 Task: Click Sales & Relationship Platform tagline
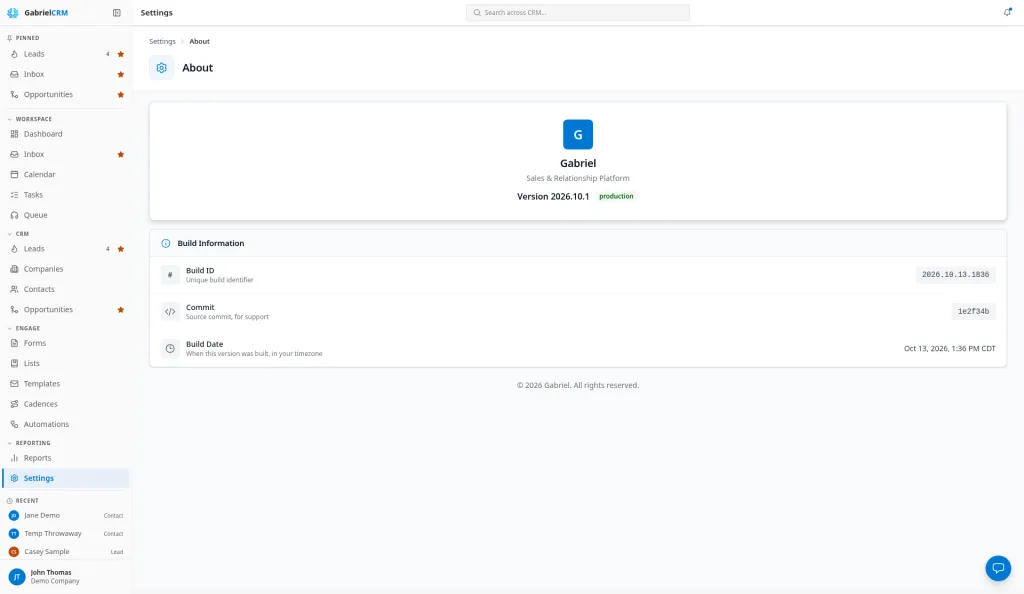[578, 178]
